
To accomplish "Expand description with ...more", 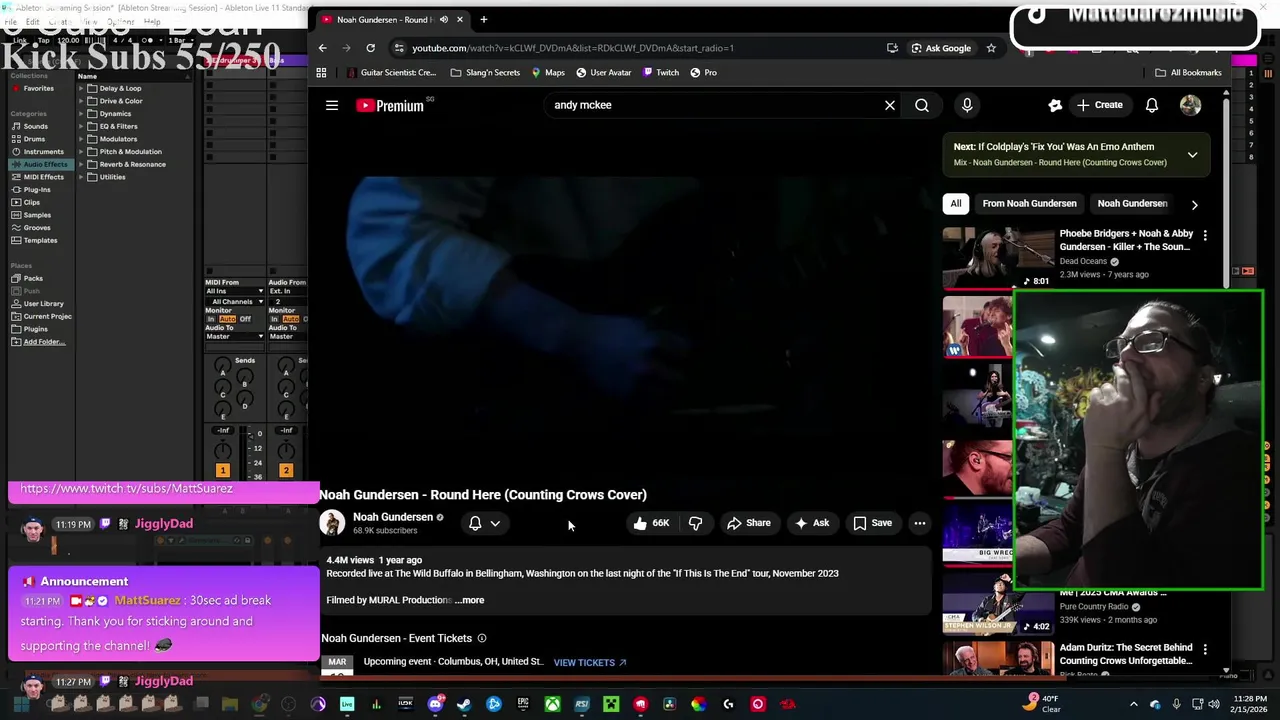I will pyautogui.click(x=469, y=600).
